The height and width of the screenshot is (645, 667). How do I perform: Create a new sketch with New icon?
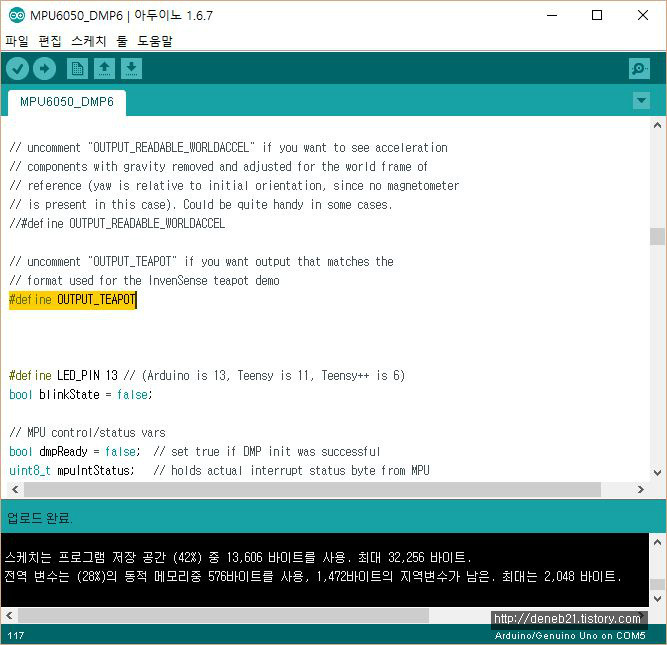[77, 68]
